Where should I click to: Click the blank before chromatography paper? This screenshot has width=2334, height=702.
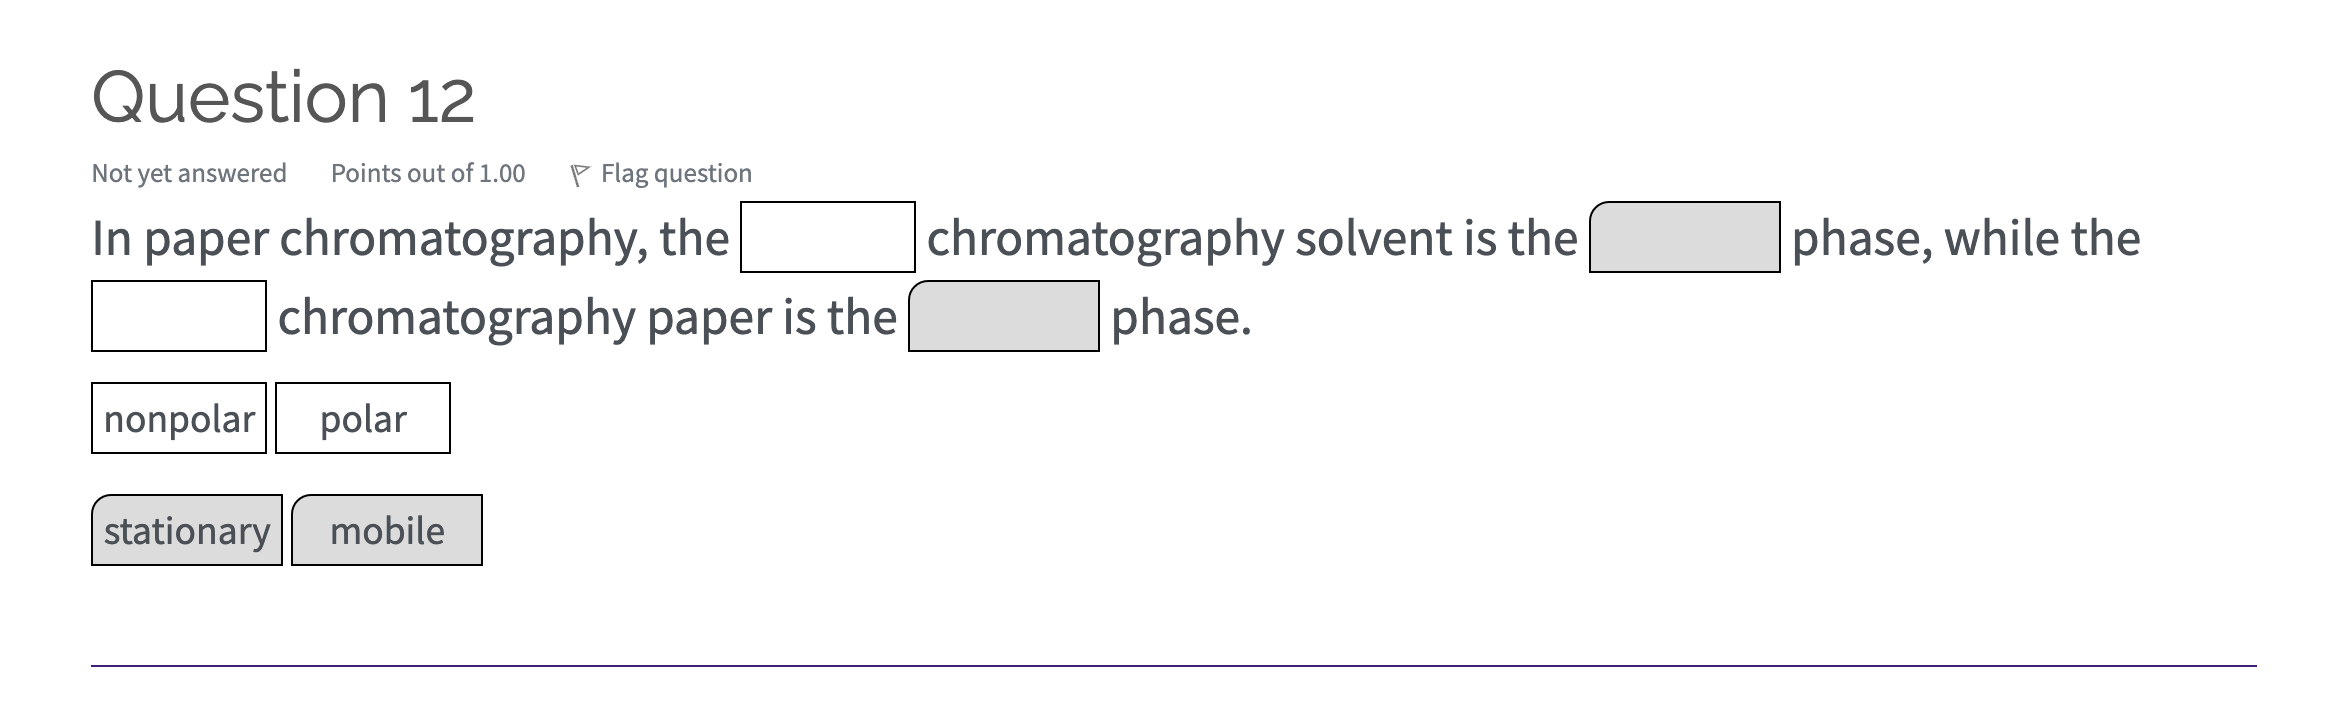coord(178,318)
